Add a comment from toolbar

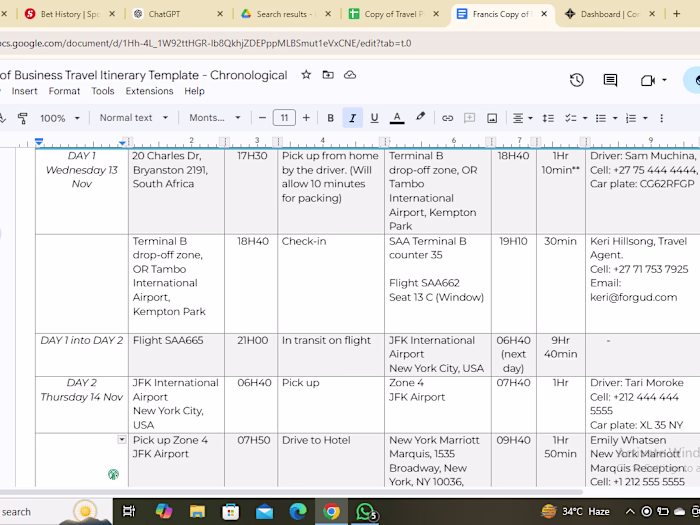(x=469, y=118)
